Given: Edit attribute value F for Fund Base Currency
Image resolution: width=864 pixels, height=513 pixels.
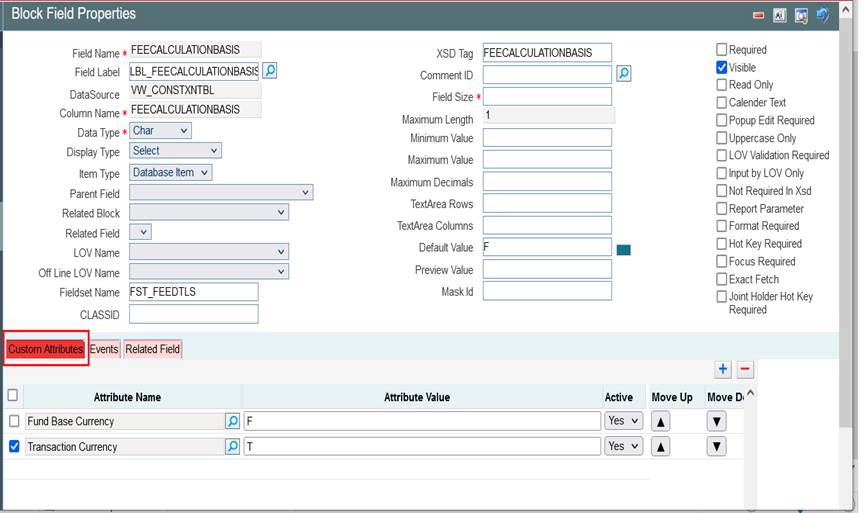Looking at the screenshot, I should click(x=423, y=422).
